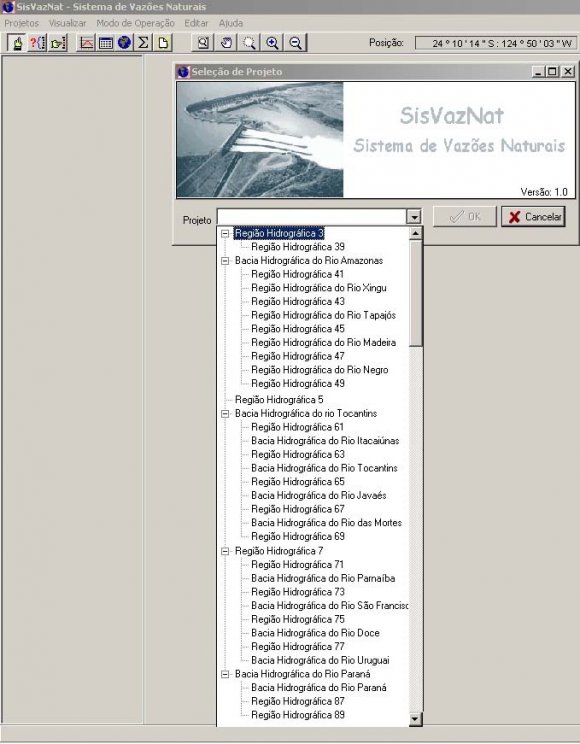
Task: Click the zoom to full extent icon
Action: point(203,43)
